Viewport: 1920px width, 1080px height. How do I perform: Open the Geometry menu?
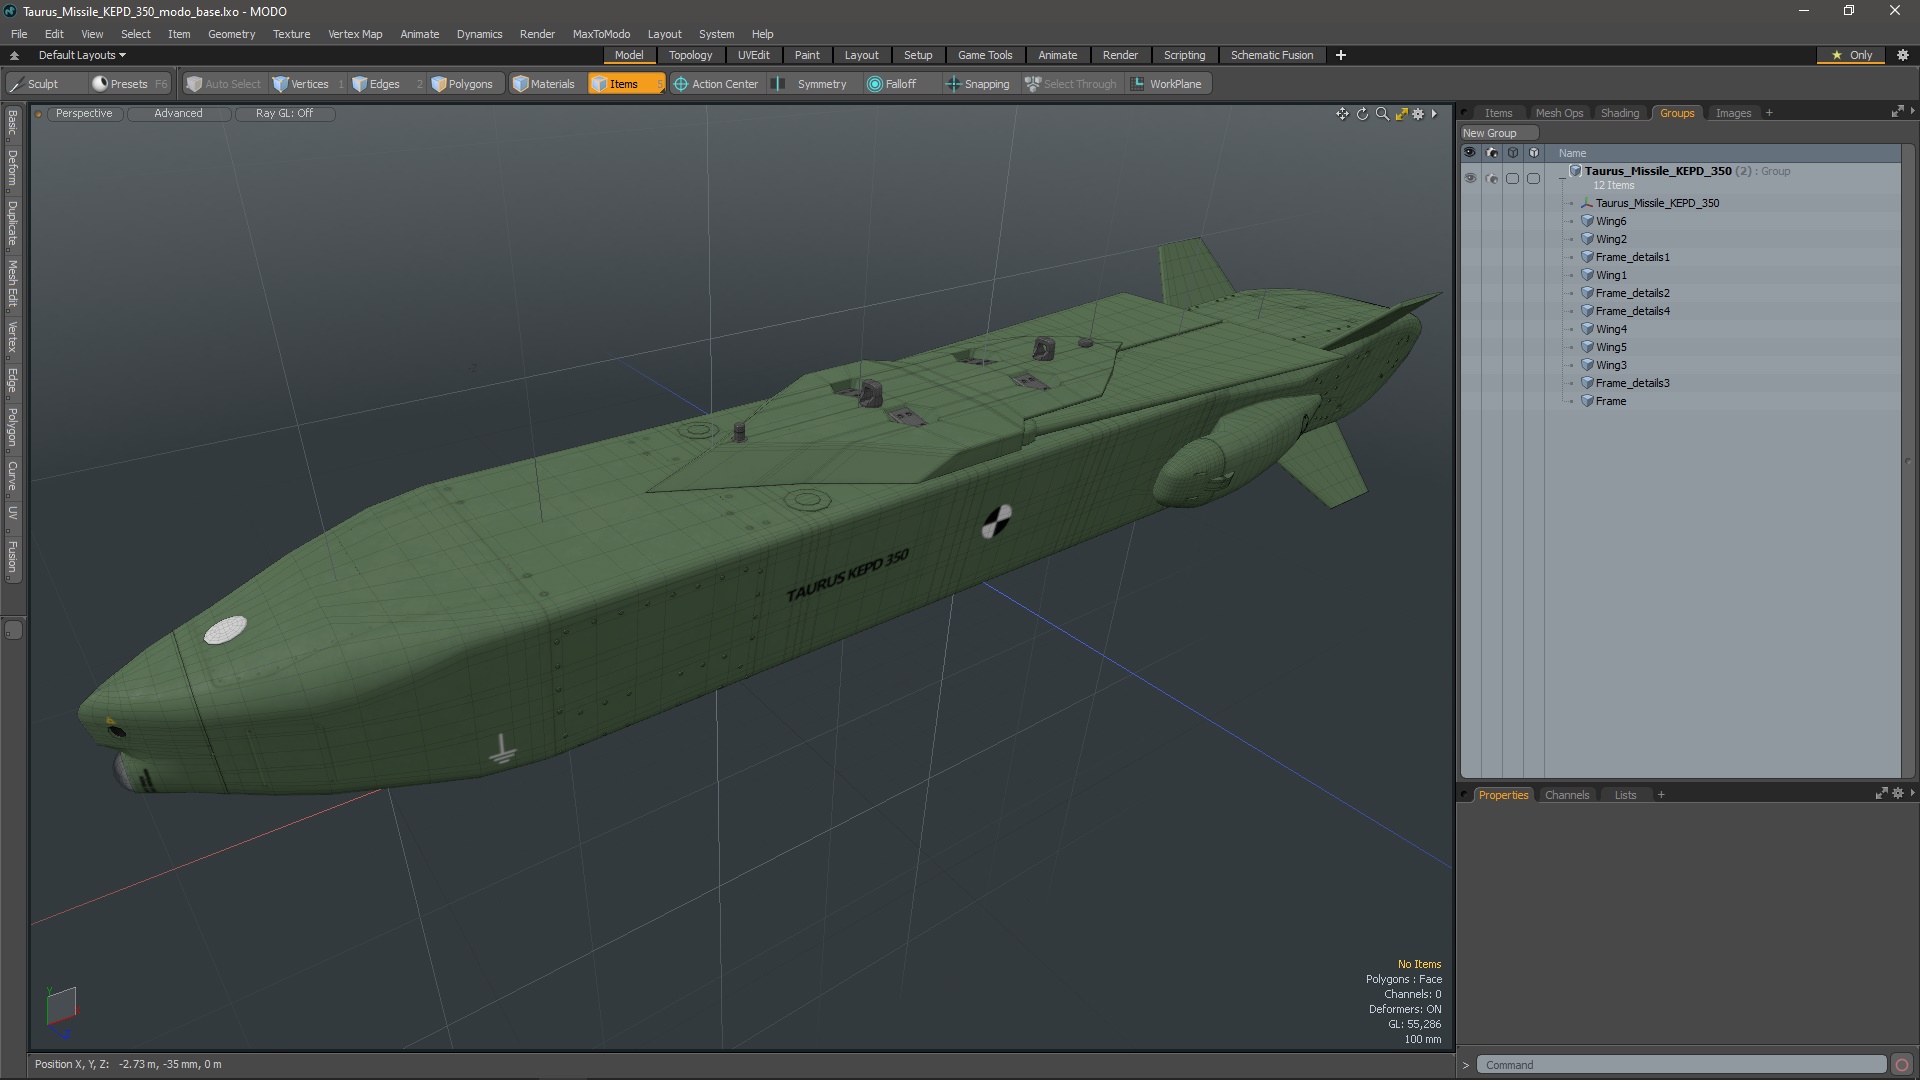click(x=231, y=34)
